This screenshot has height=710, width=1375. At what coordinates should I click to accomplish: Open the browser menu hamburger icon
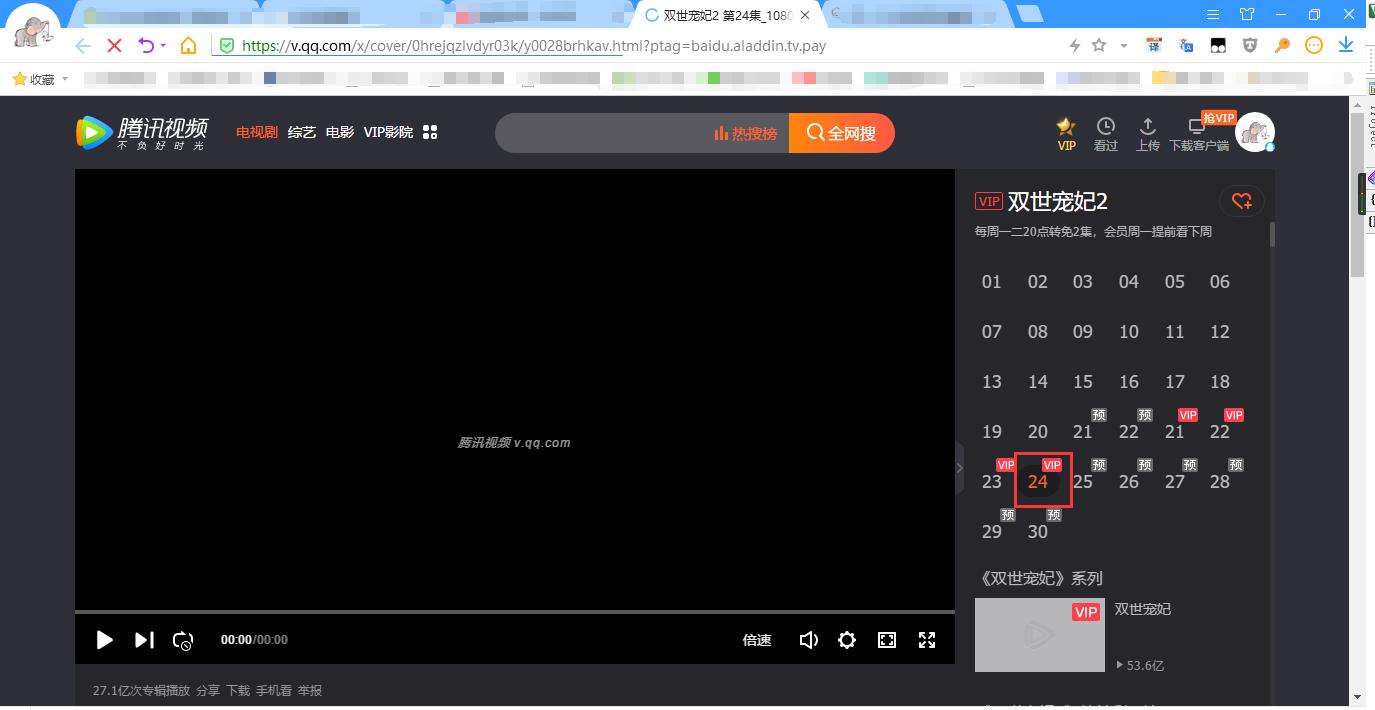click(x=1211, y=14)
